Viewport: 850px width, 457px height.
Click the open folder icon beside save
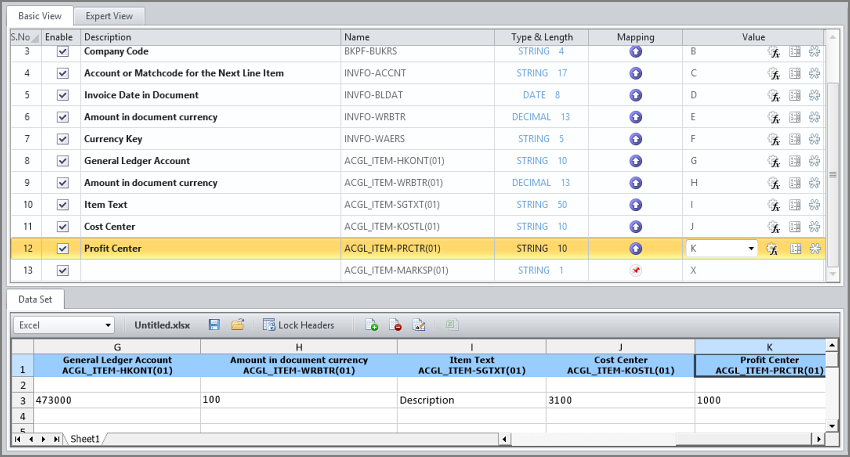coord(238,325)
